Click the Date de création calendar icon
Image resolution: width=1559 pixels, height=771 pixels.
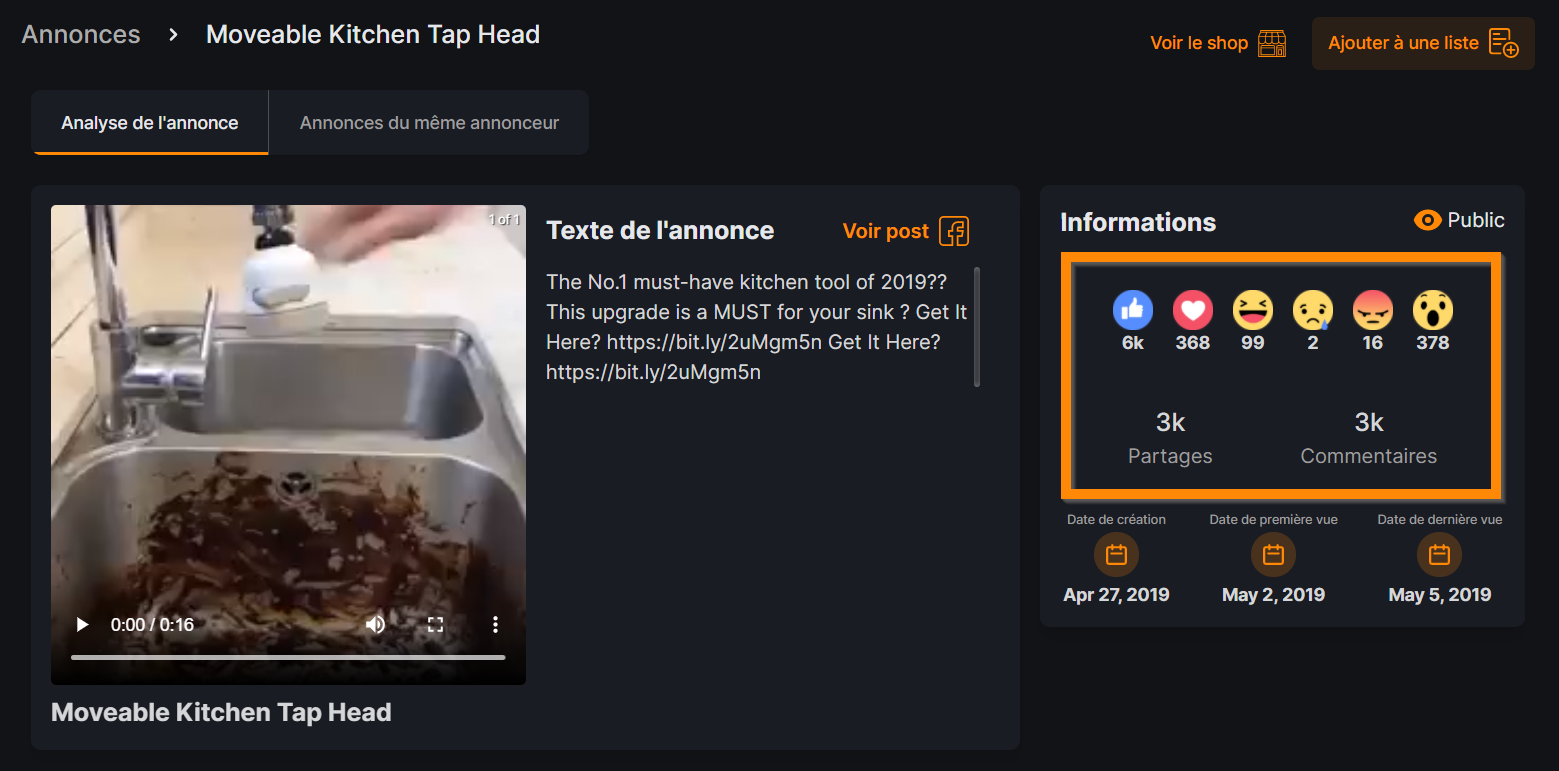(1116, 554)
